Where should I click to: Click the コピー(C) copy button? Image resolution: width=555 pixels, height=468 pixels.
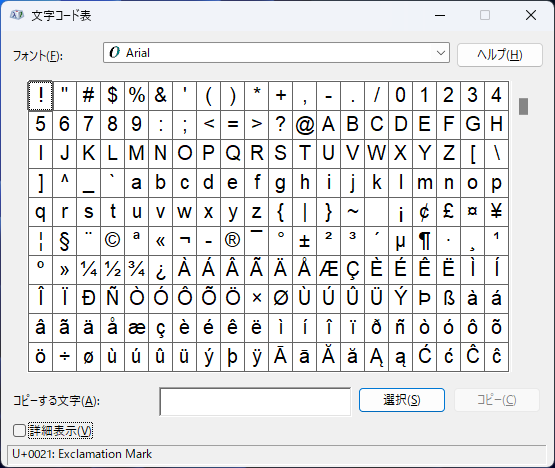pos(497,400)
